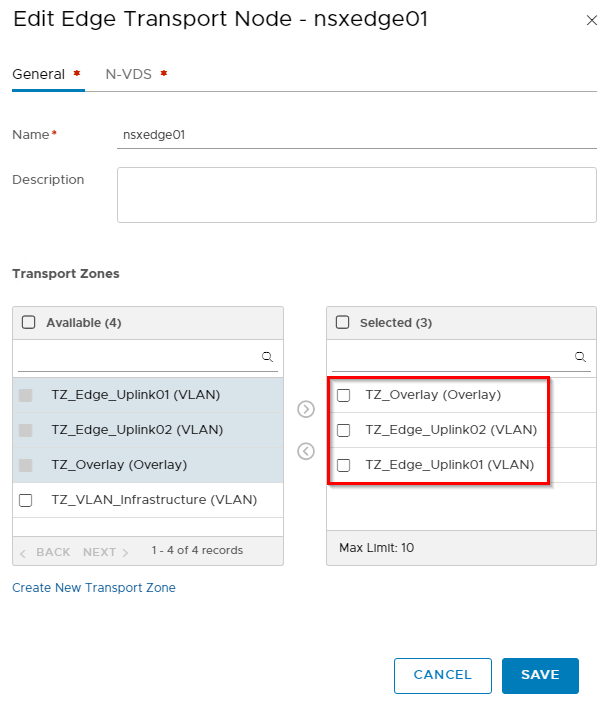Check the TZ_VLAN_Infrastructure (VLAN) checkbox

pos(26,500)
